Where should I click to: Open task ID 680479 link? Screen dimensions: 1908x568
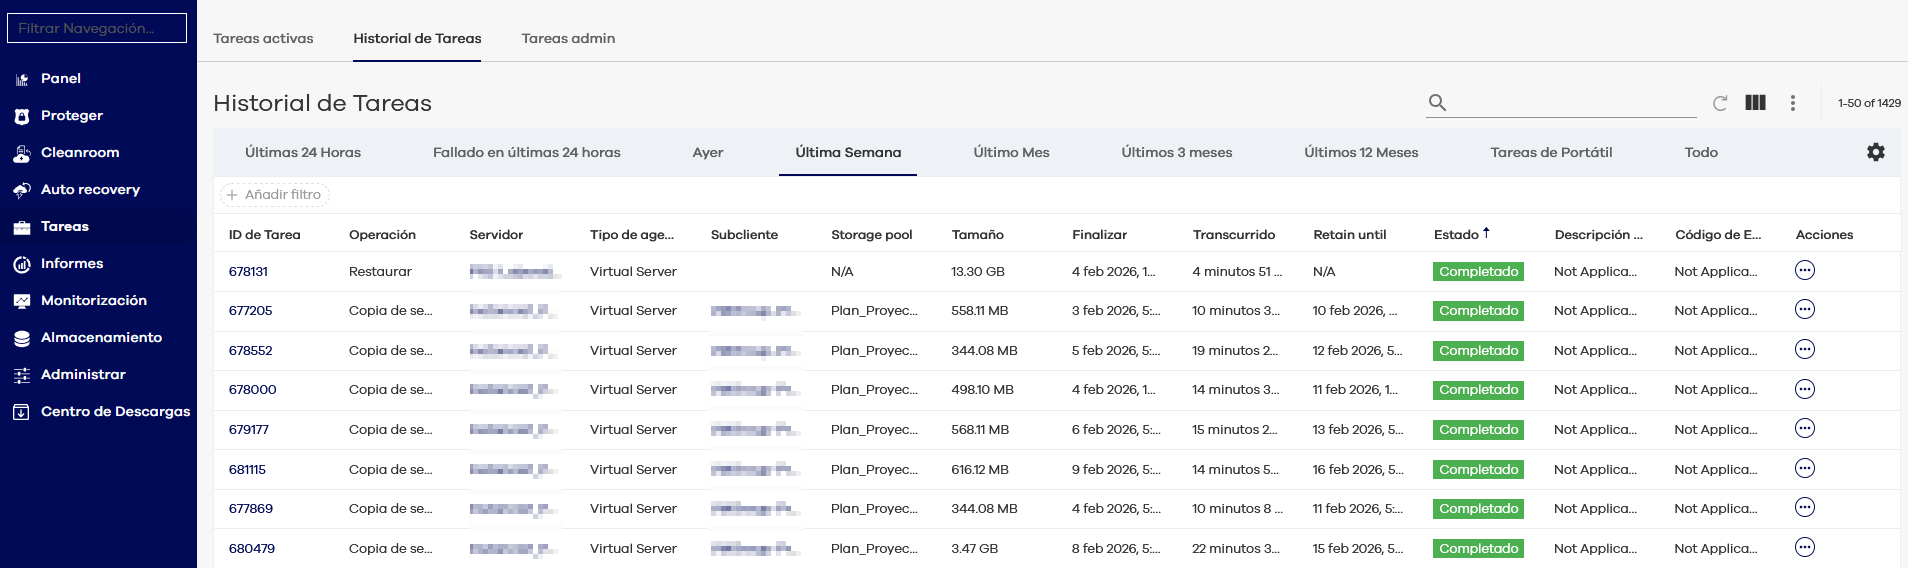pos(252,549)
